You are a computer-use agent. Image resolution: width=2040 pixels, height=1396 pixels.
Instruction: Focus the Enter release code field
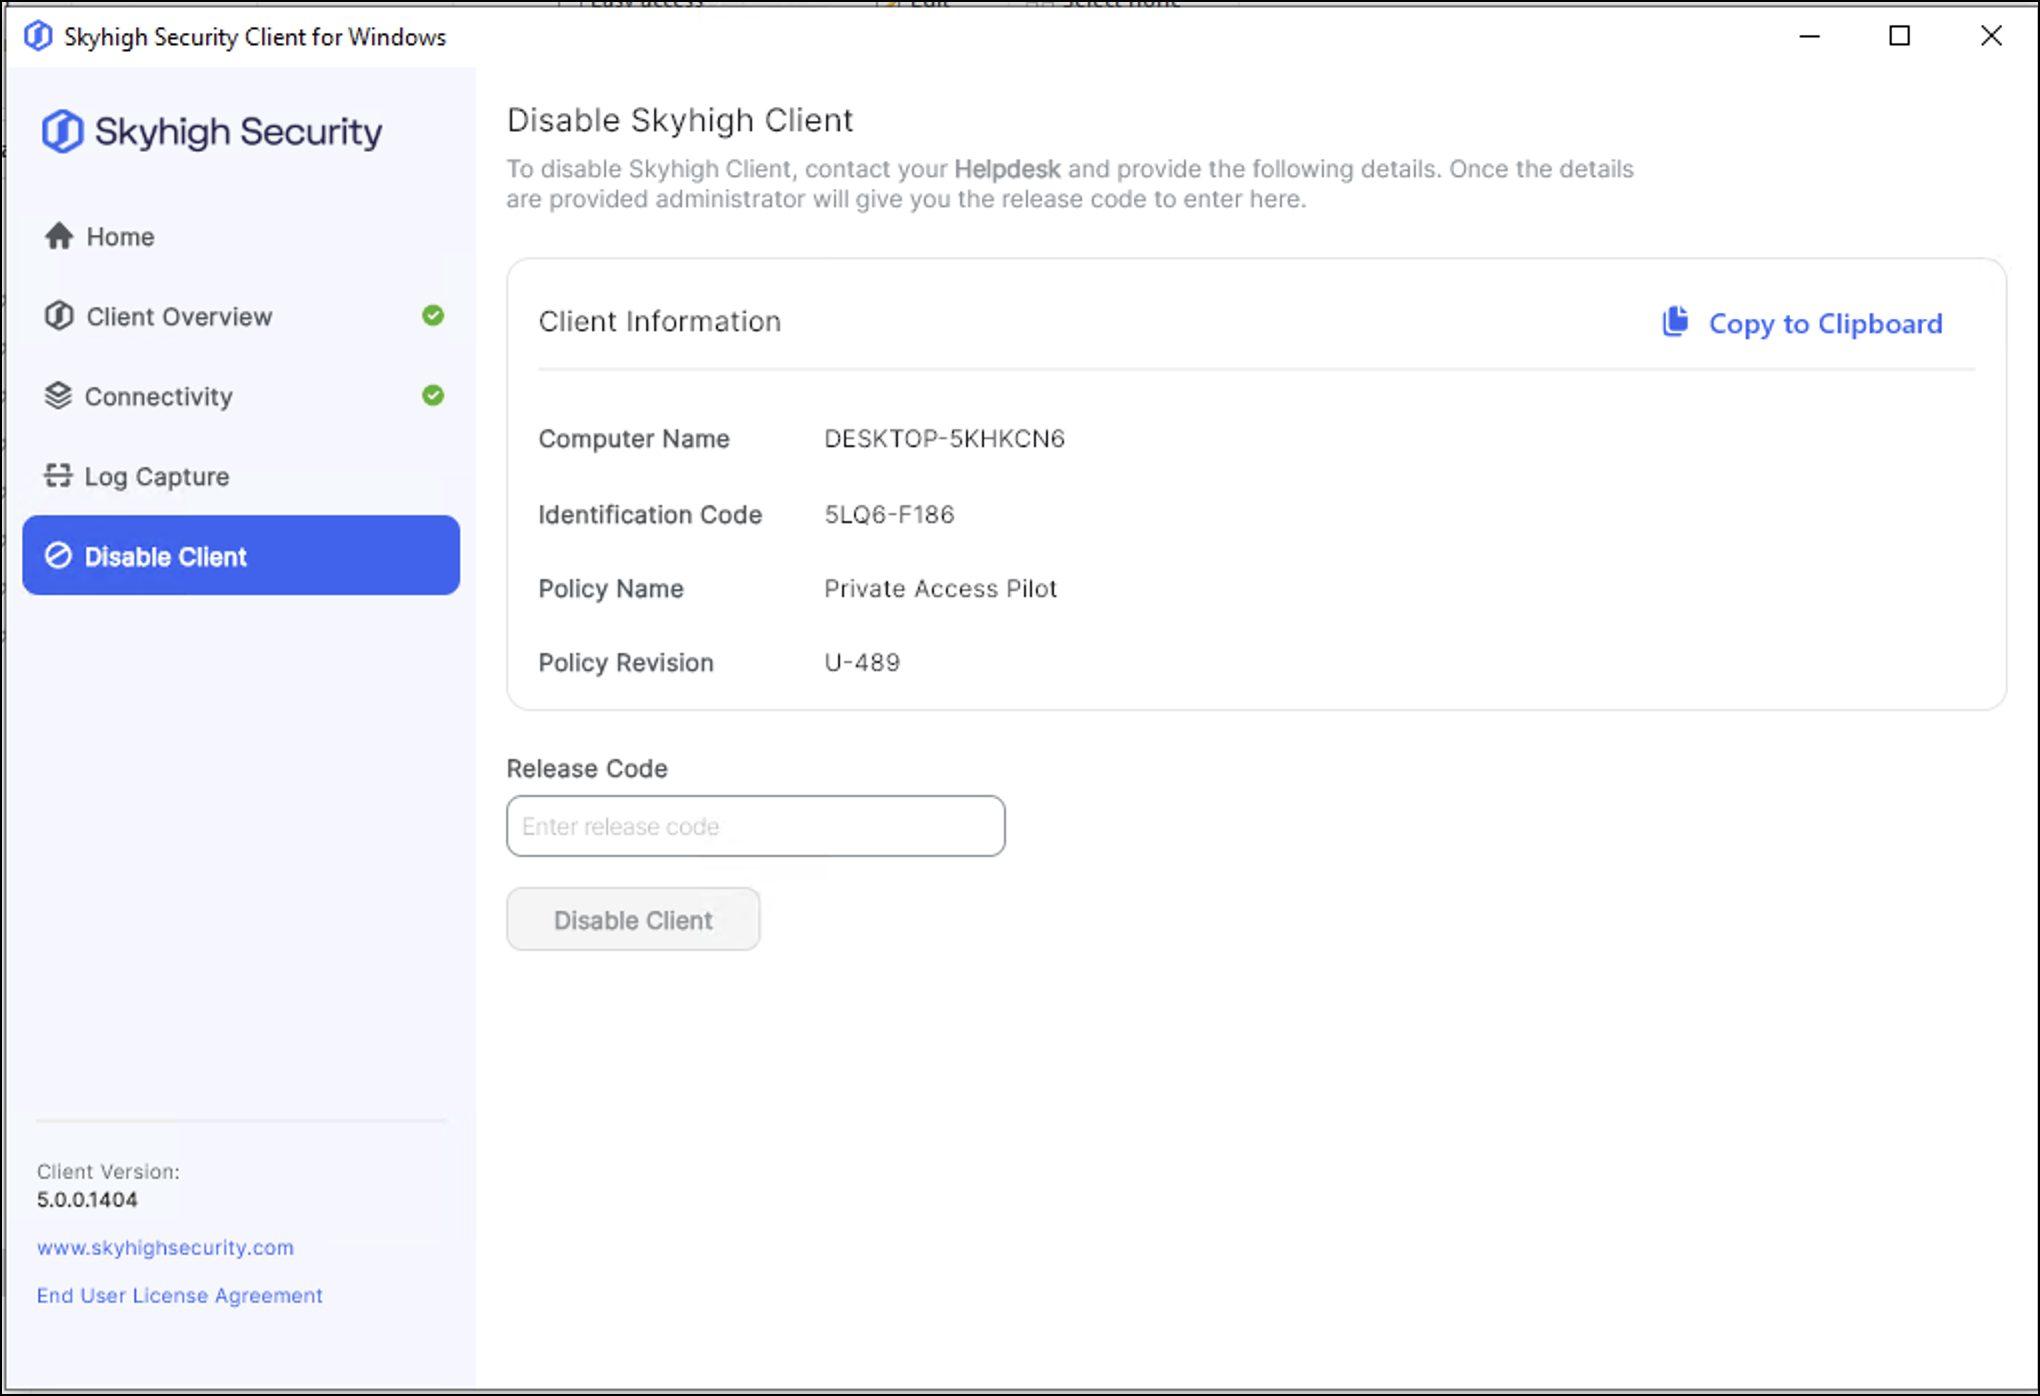(x=755, y=826)
